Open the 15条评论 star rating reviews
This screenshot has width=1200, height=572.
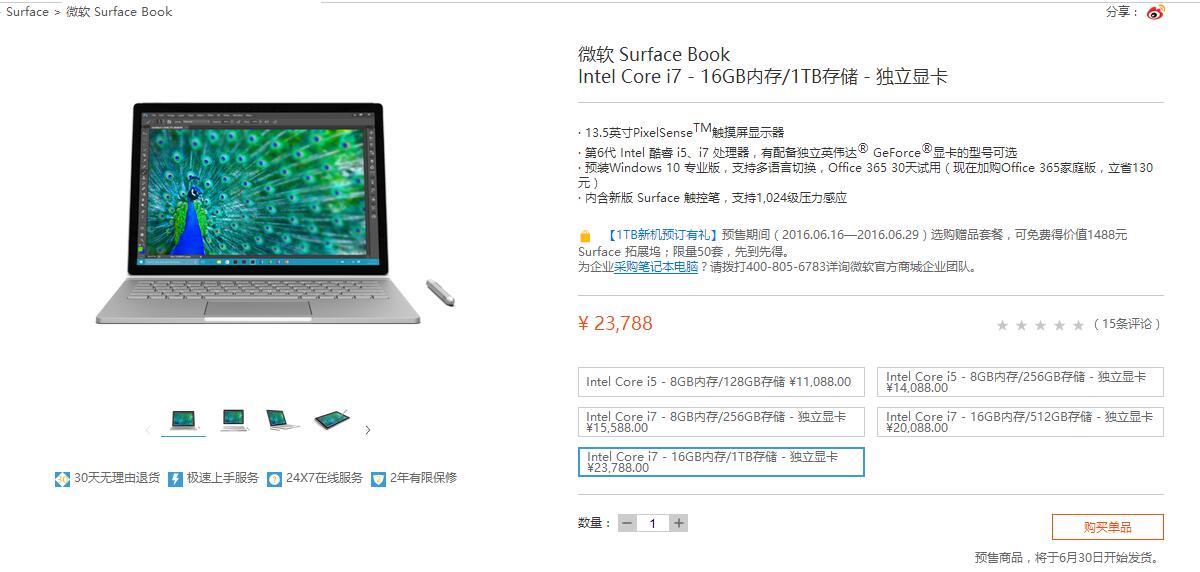tap(1078, 324)
